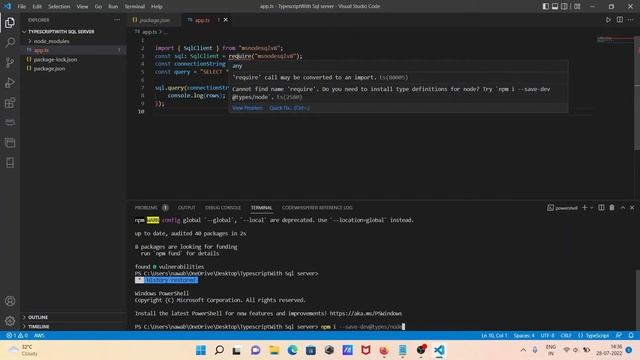Open Customize Layout icon in title bar
This screenshot has height=360, width=640.
pyautogui.click(x=577, y=6)
